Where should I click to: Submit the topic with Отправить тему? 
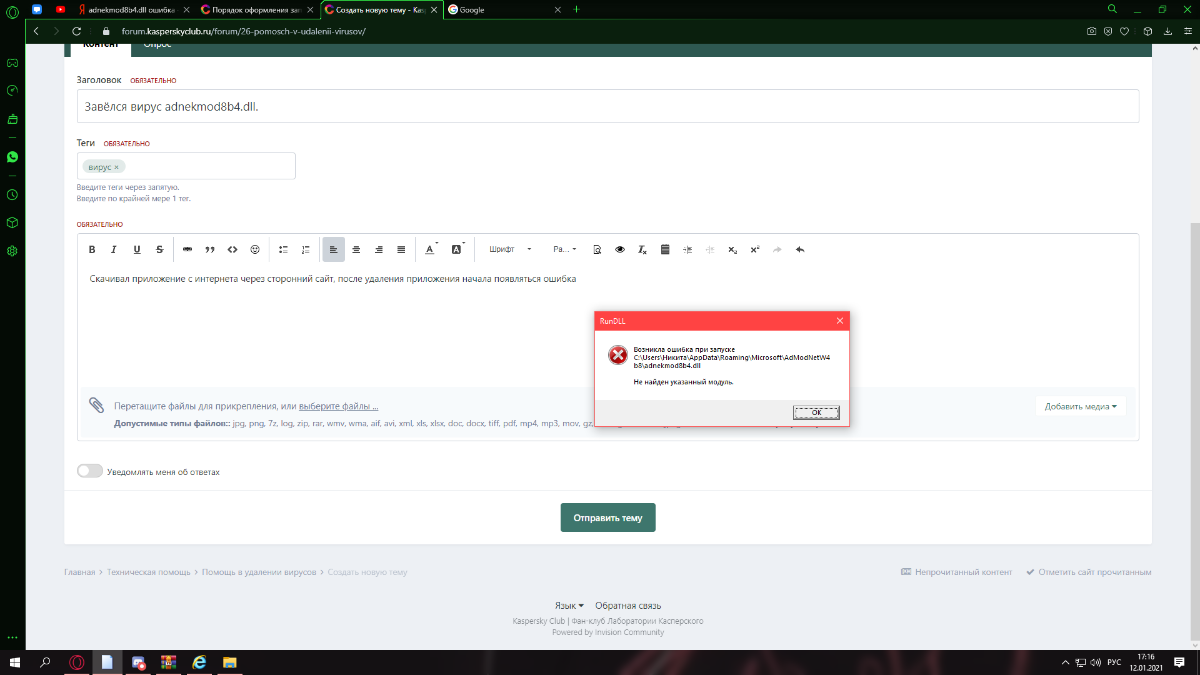(608, 517)
